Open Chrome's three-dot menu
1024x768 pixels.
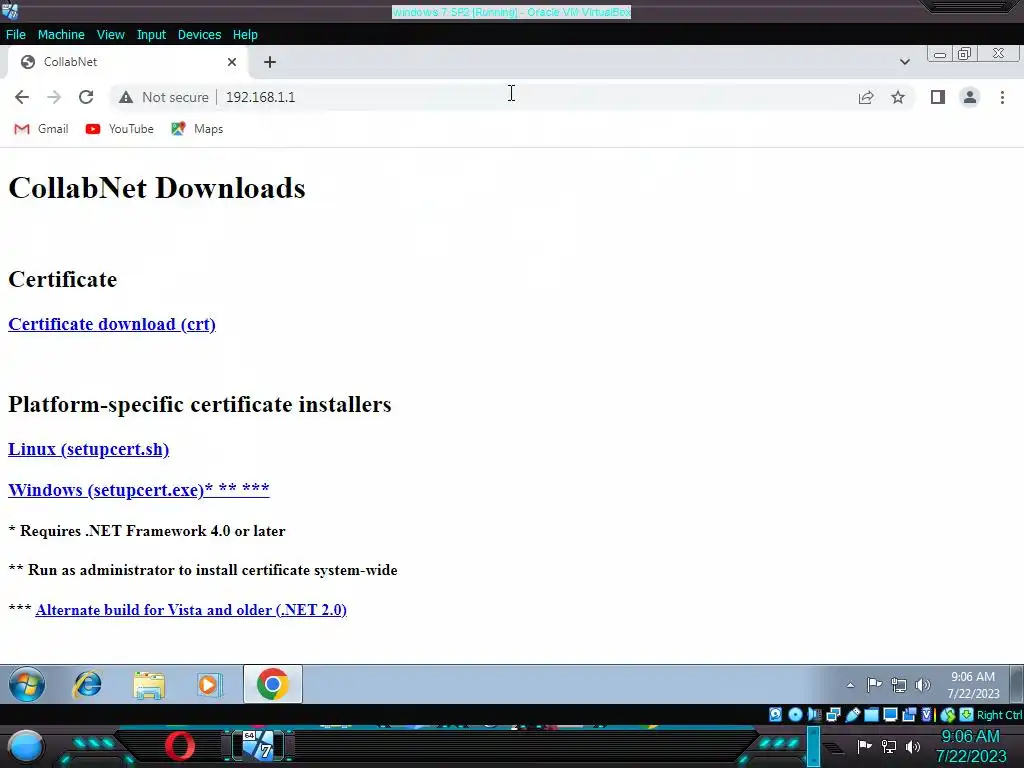click(1002, 97)
